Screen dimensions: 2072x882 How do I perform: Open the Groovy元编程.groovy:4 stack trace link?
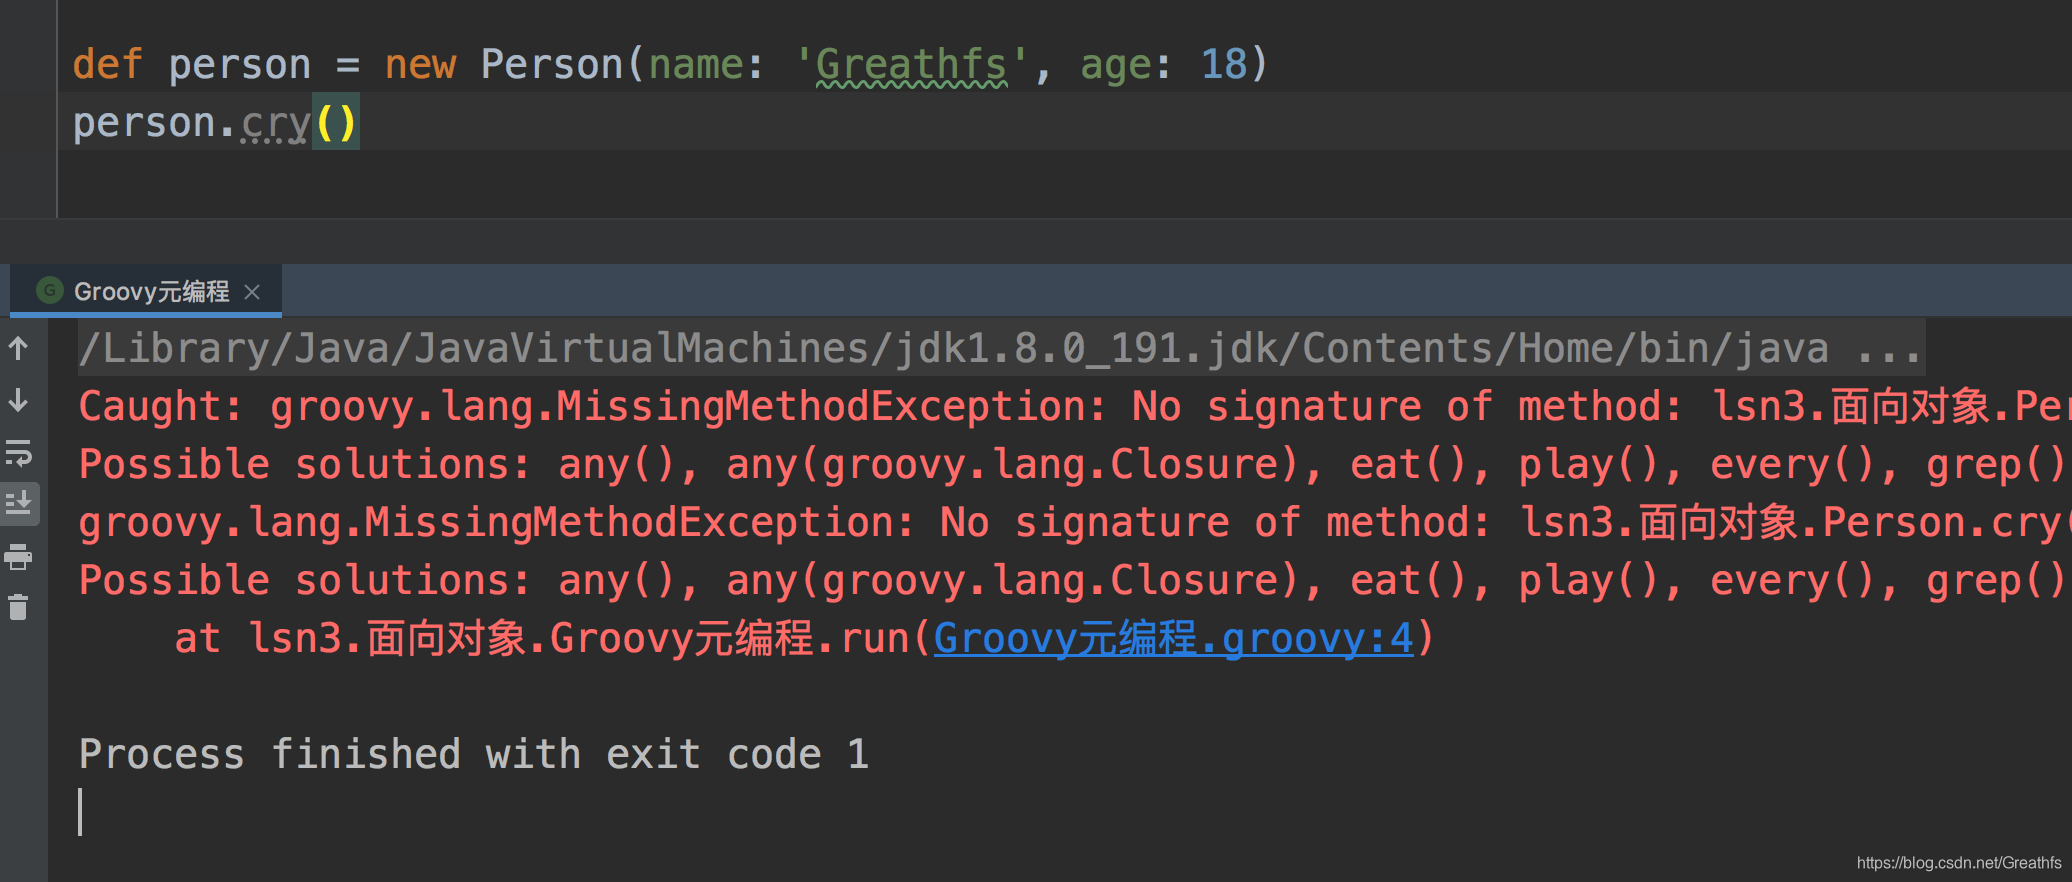[1173, 638]
